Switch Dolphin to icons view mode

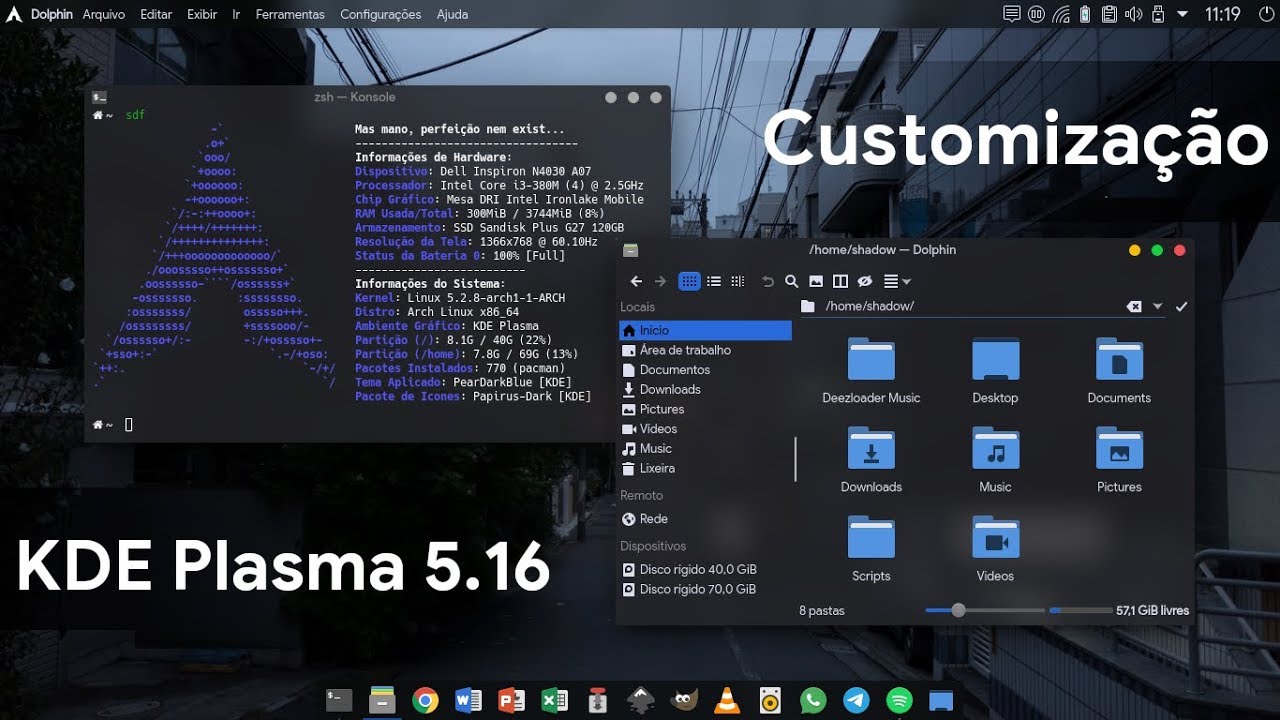pyautogui.click(x=689, y=282)
